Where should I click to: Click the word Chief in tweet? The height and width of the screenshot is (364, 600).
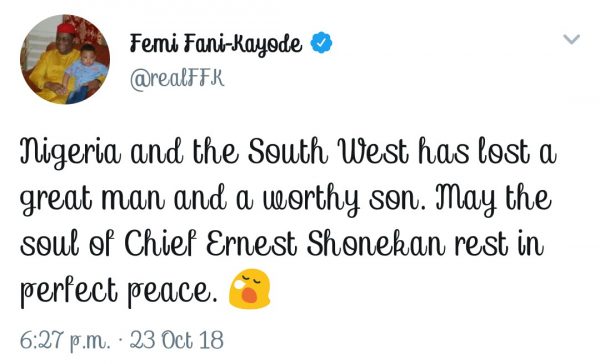tap(161, 243)
